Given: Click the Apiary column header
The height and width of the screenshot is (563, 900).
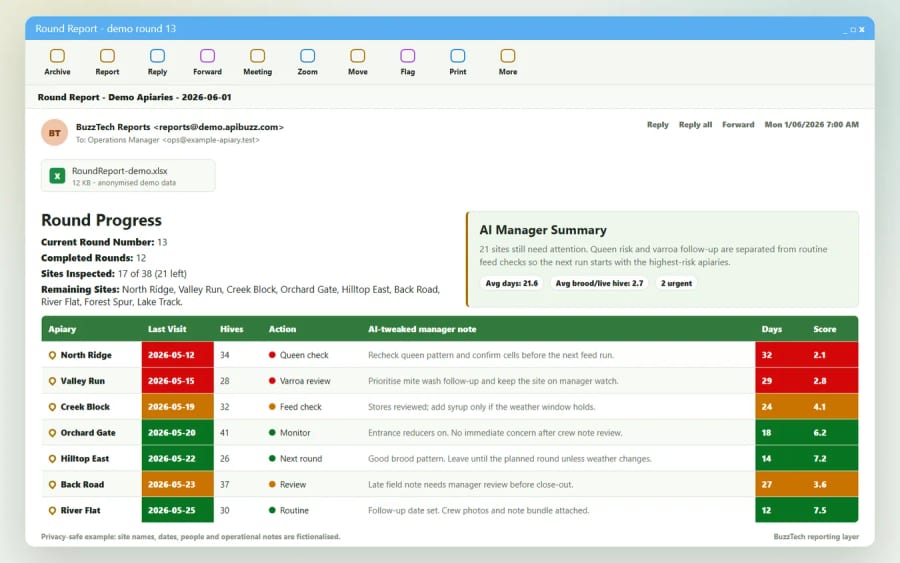Looking at the screenshot, I should click(62, 329).
